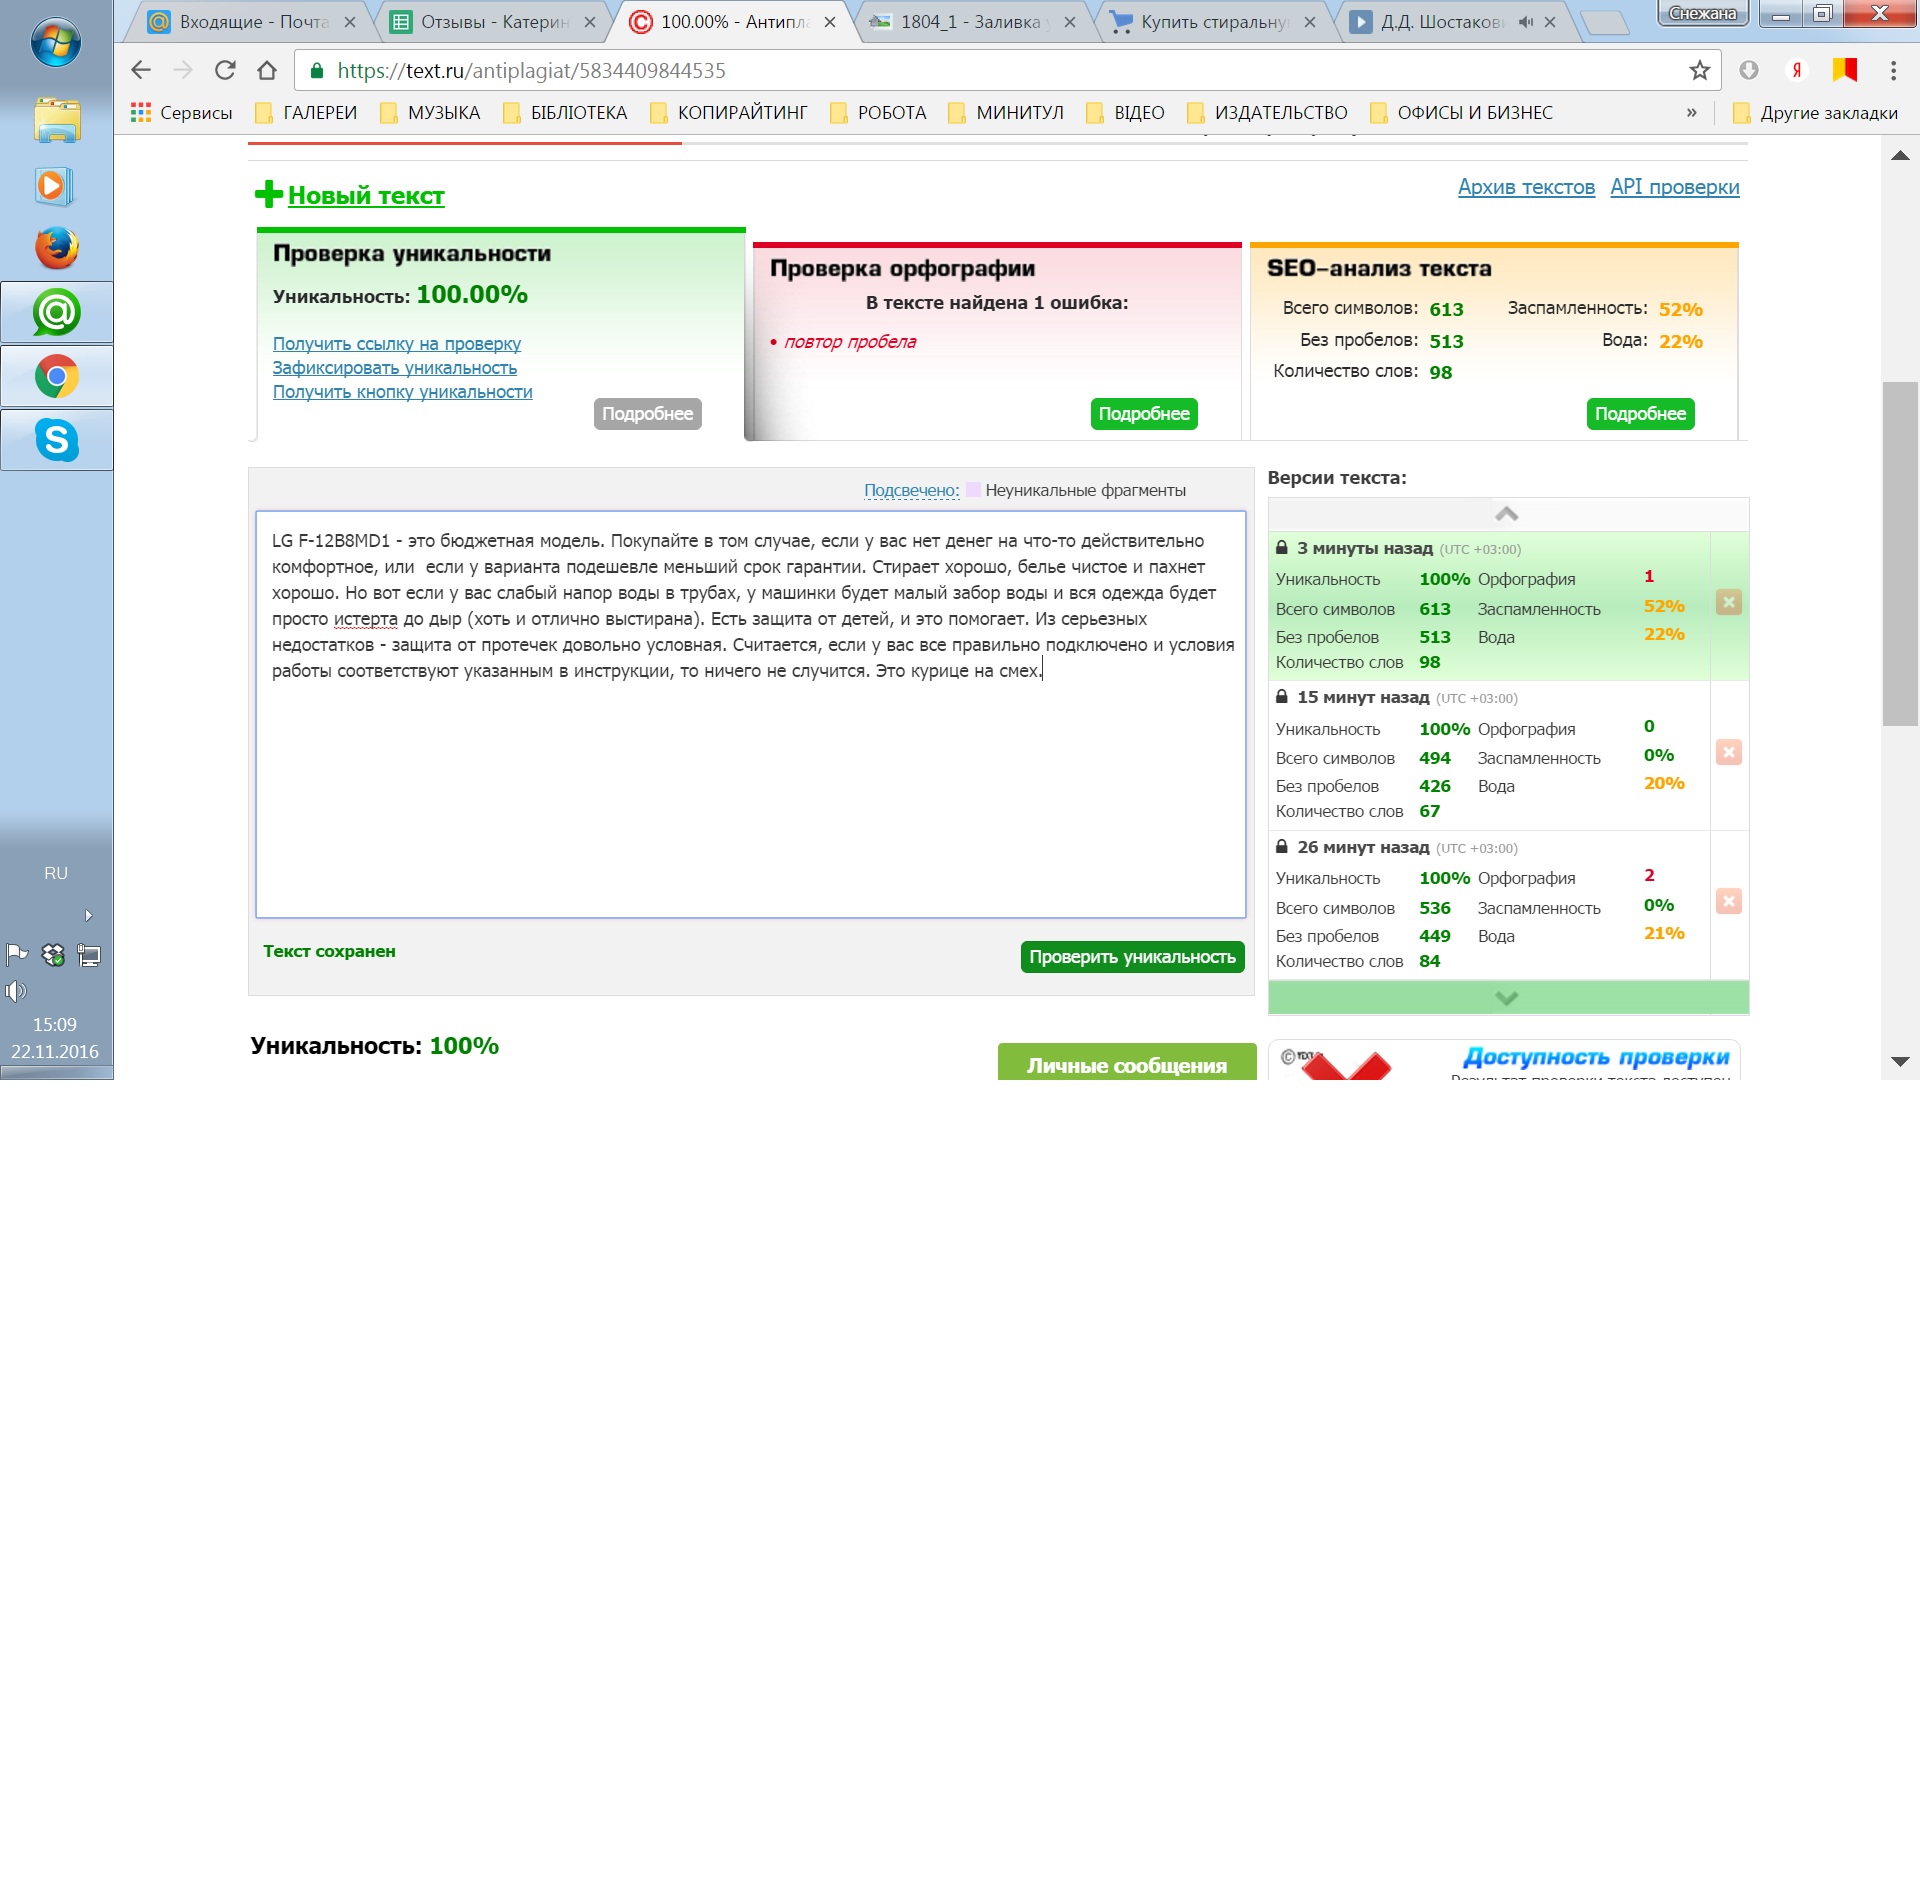Remove the 26 минут назад text version

1728,901
